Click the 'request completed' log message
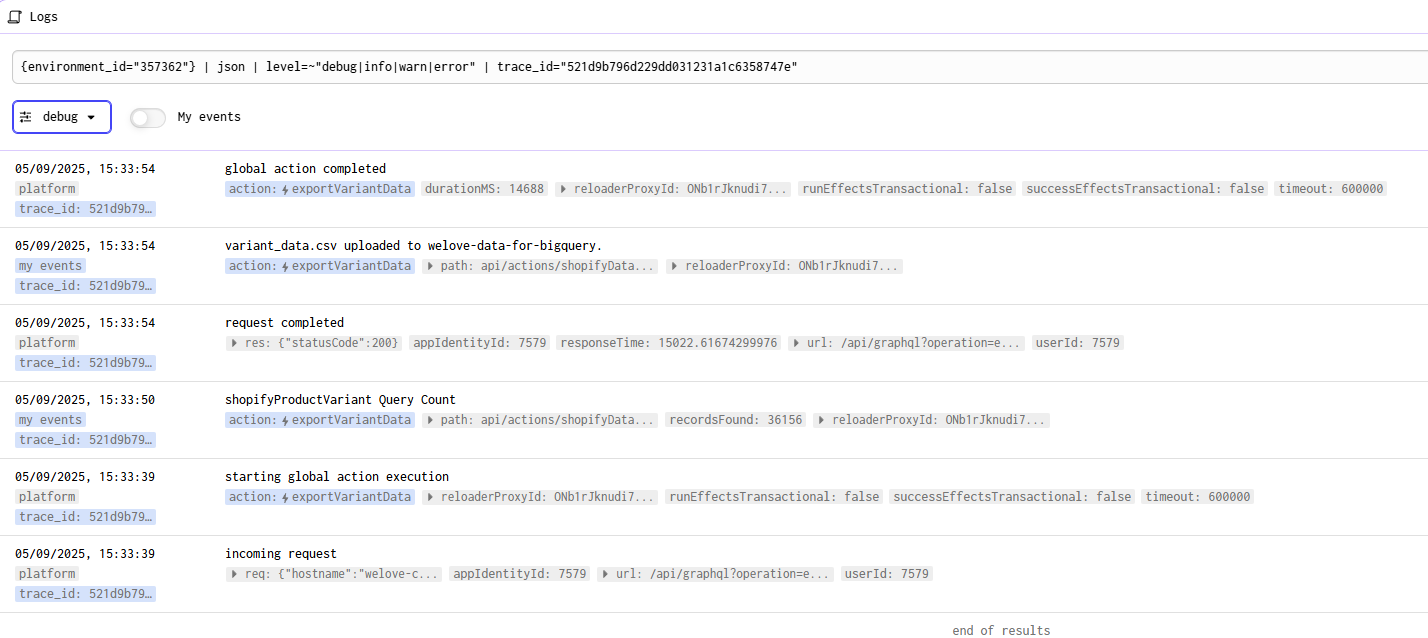 click(284, 323)
